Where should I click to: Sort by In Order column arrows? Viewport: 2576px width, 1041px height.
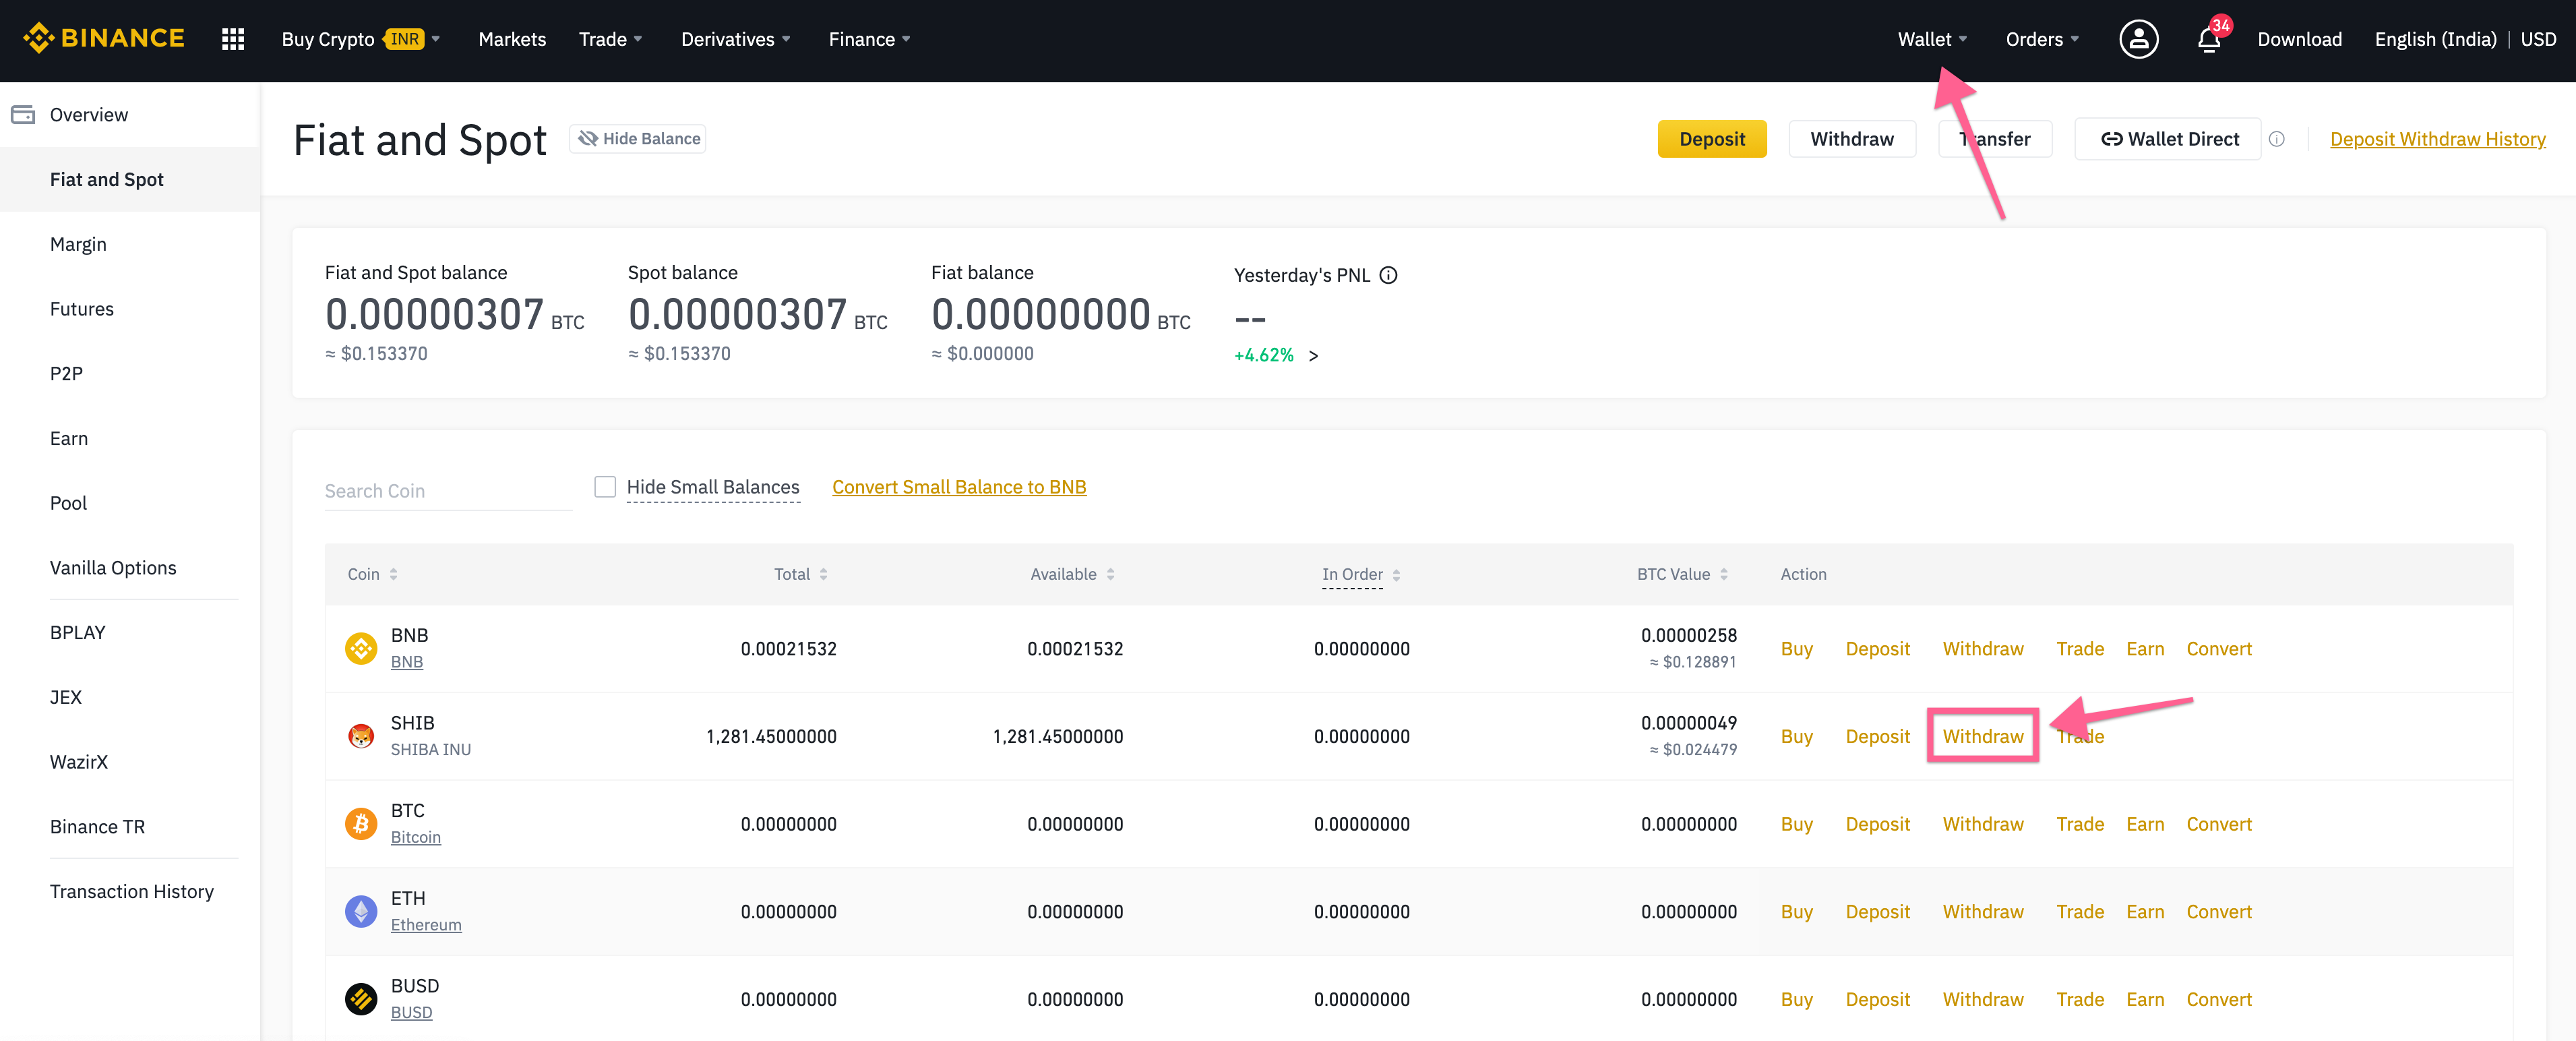[1397, 575]
